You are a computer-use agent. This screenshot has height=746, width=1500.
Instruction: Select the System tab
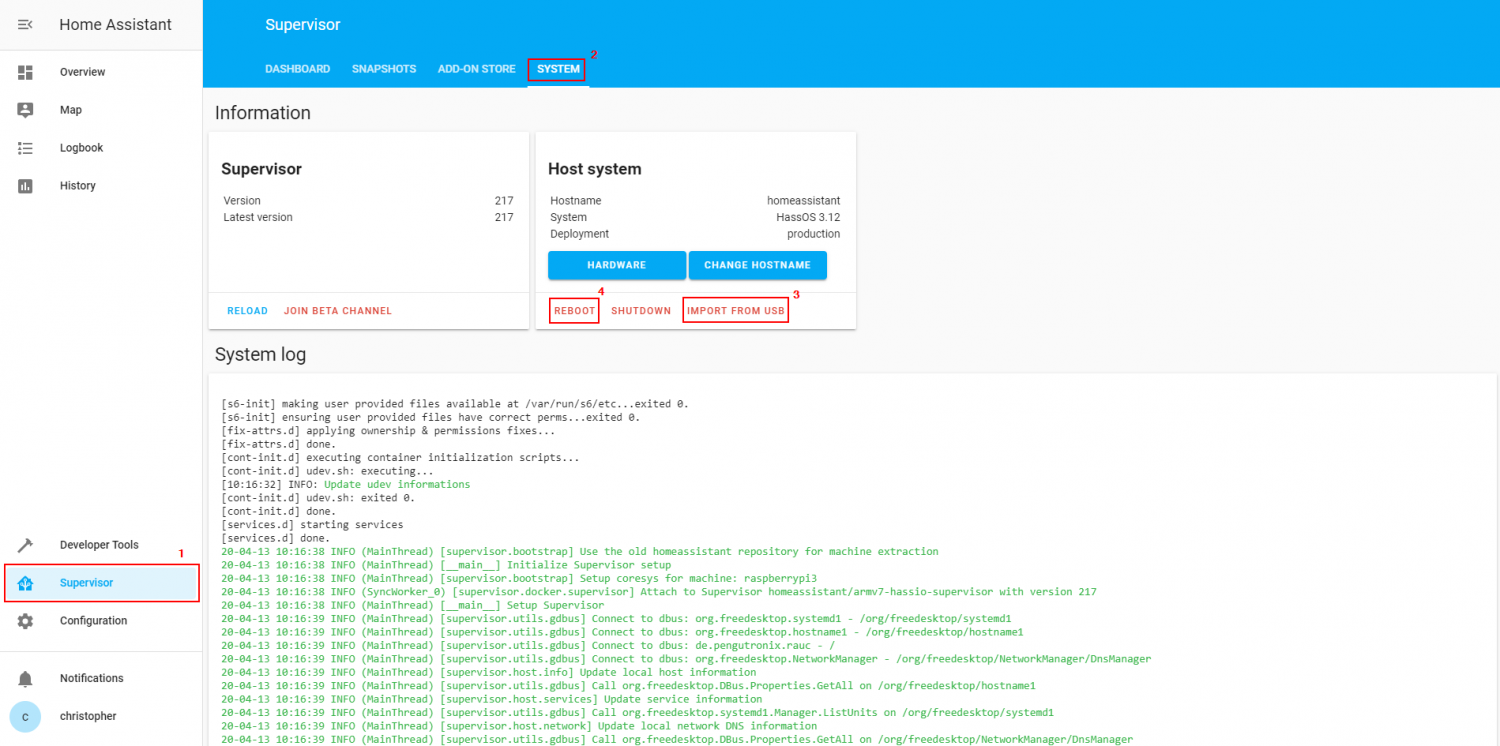[x=556, y=69]
